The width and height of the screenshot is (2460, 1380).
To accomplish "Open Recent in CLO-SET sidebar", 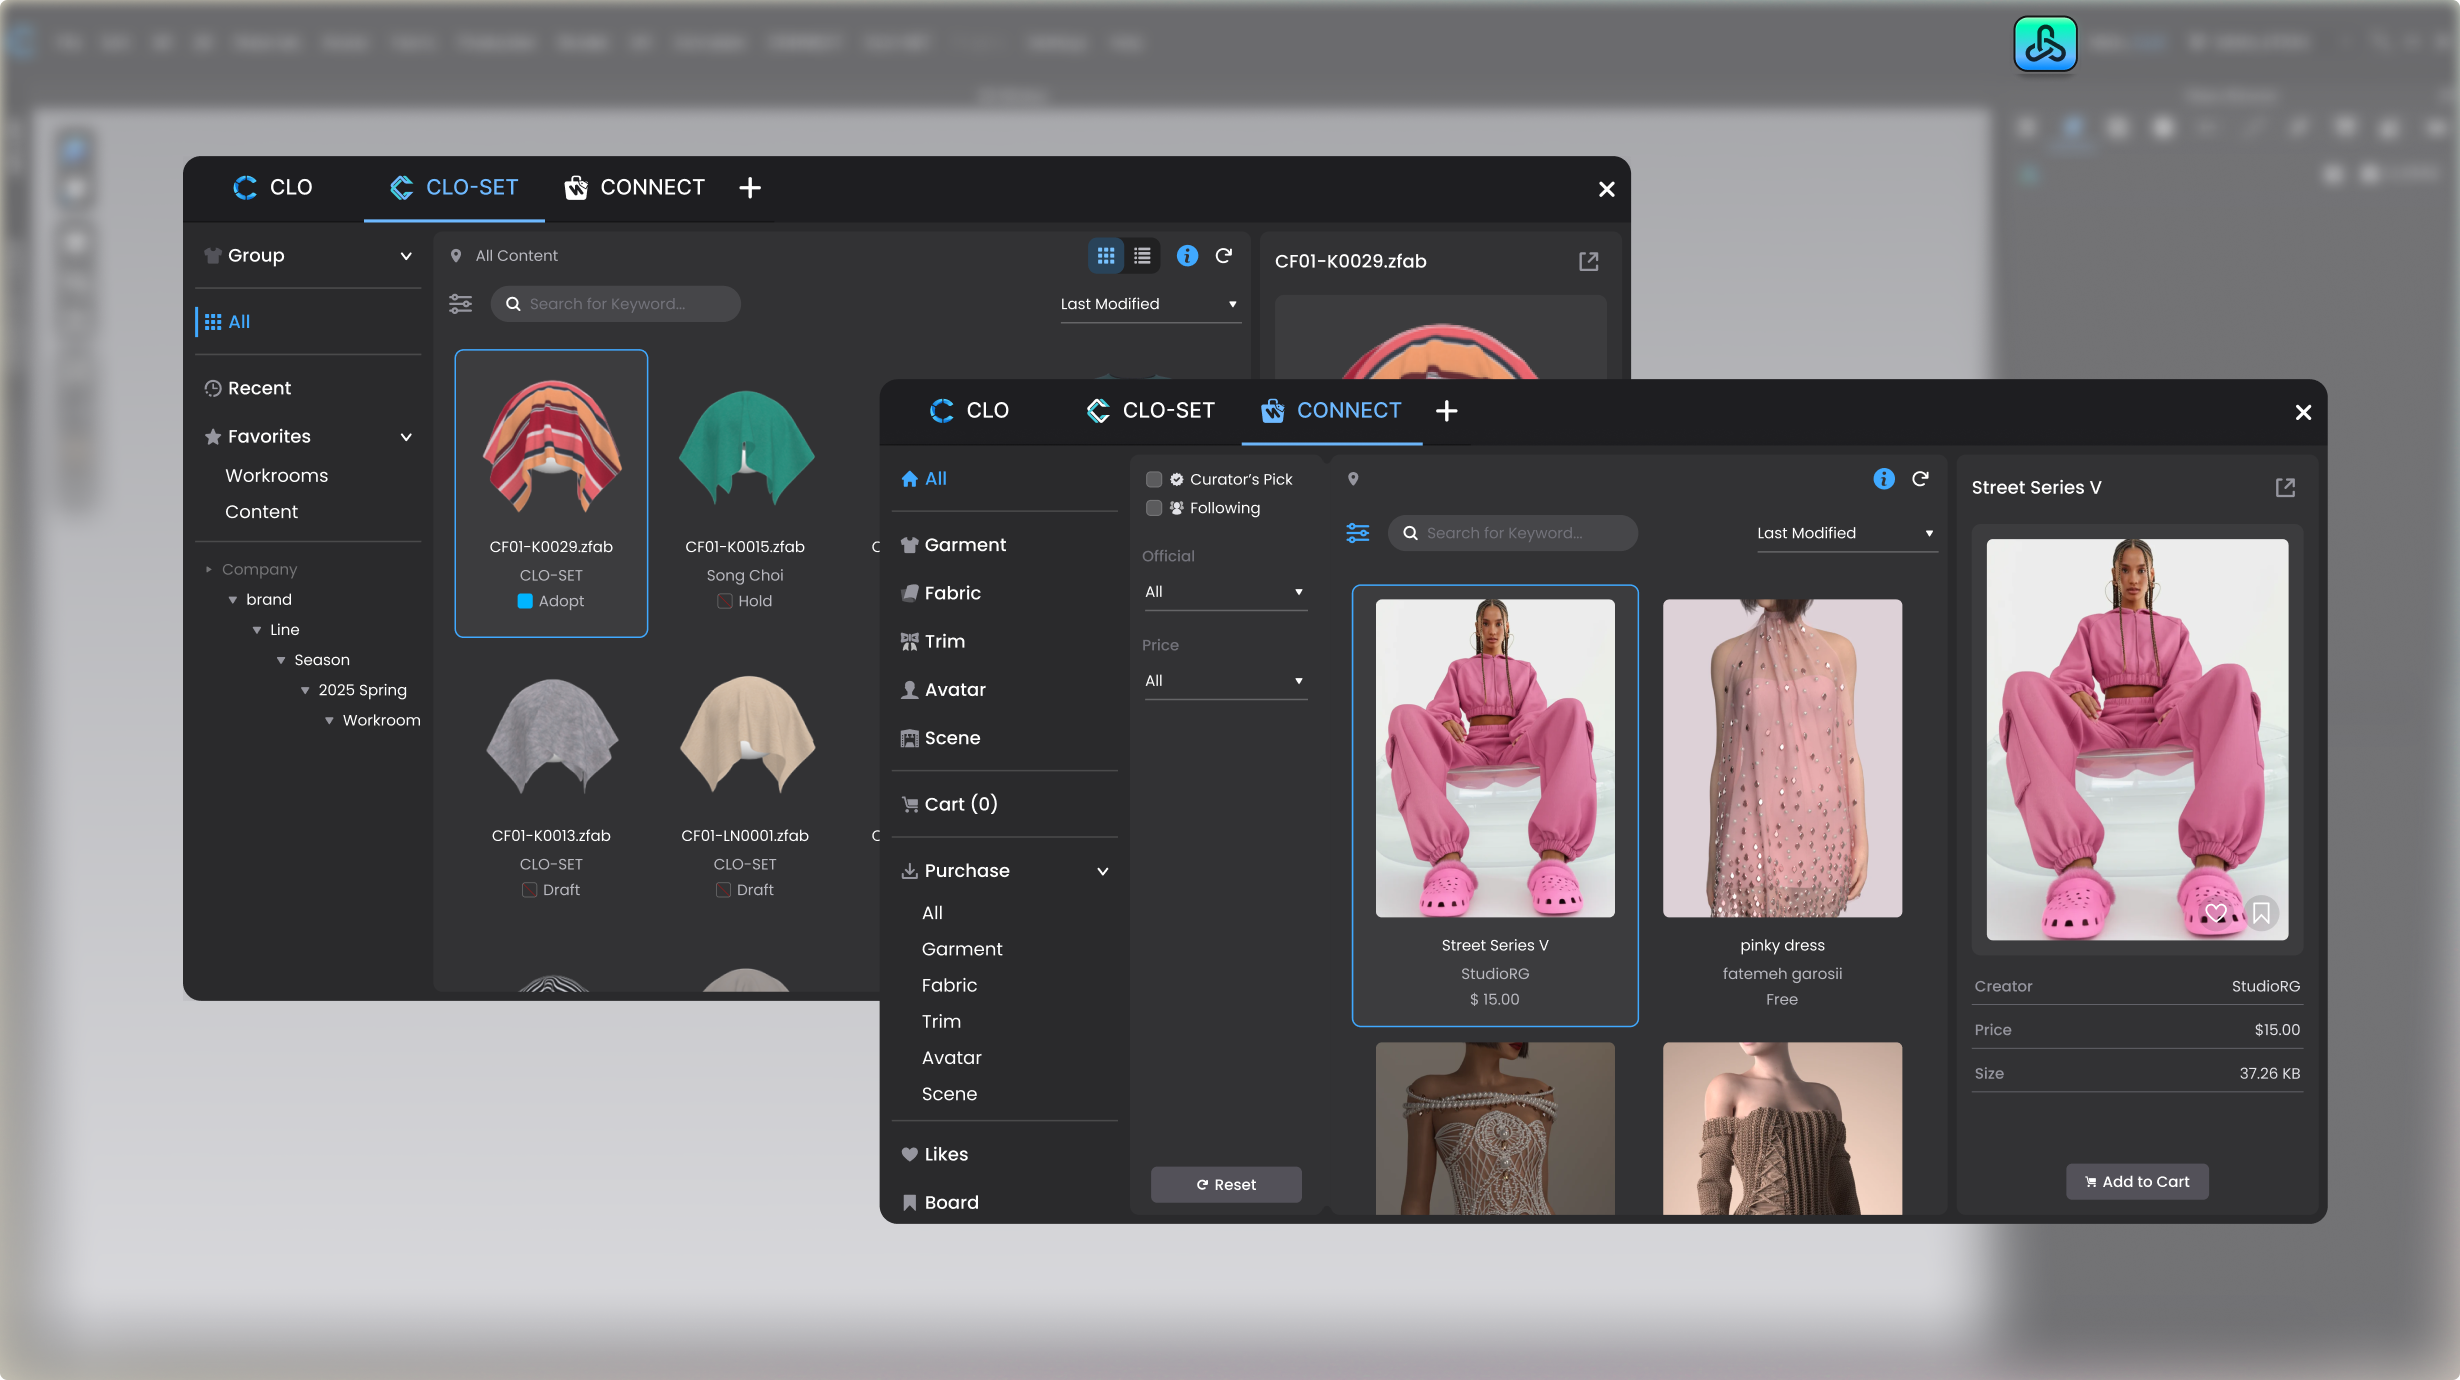I will [248, 388].
